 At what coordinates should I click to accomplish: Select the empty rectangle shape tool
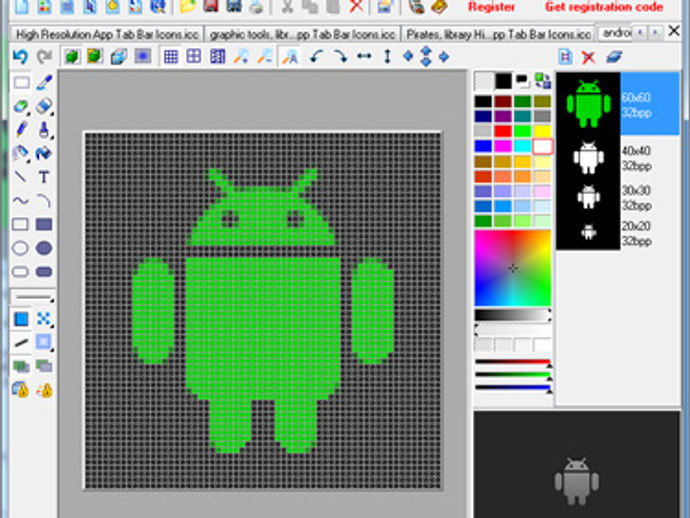(x=20, y=224)
